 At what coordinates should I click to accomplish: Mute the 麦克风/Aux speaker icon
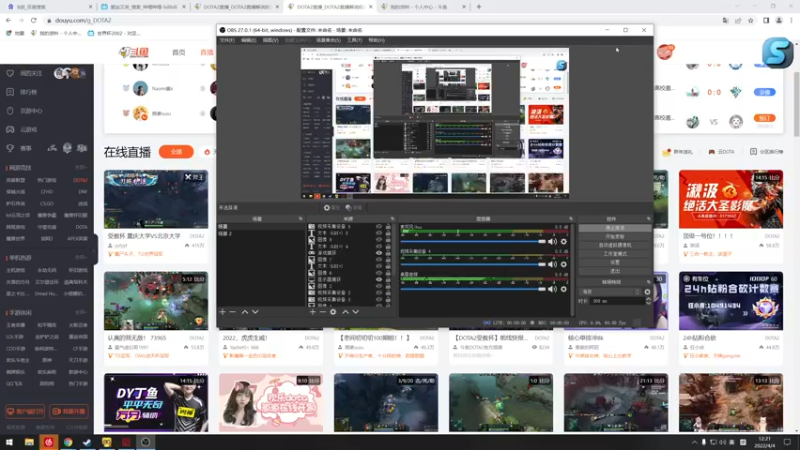pyautogui.click(x=552, y=241)
